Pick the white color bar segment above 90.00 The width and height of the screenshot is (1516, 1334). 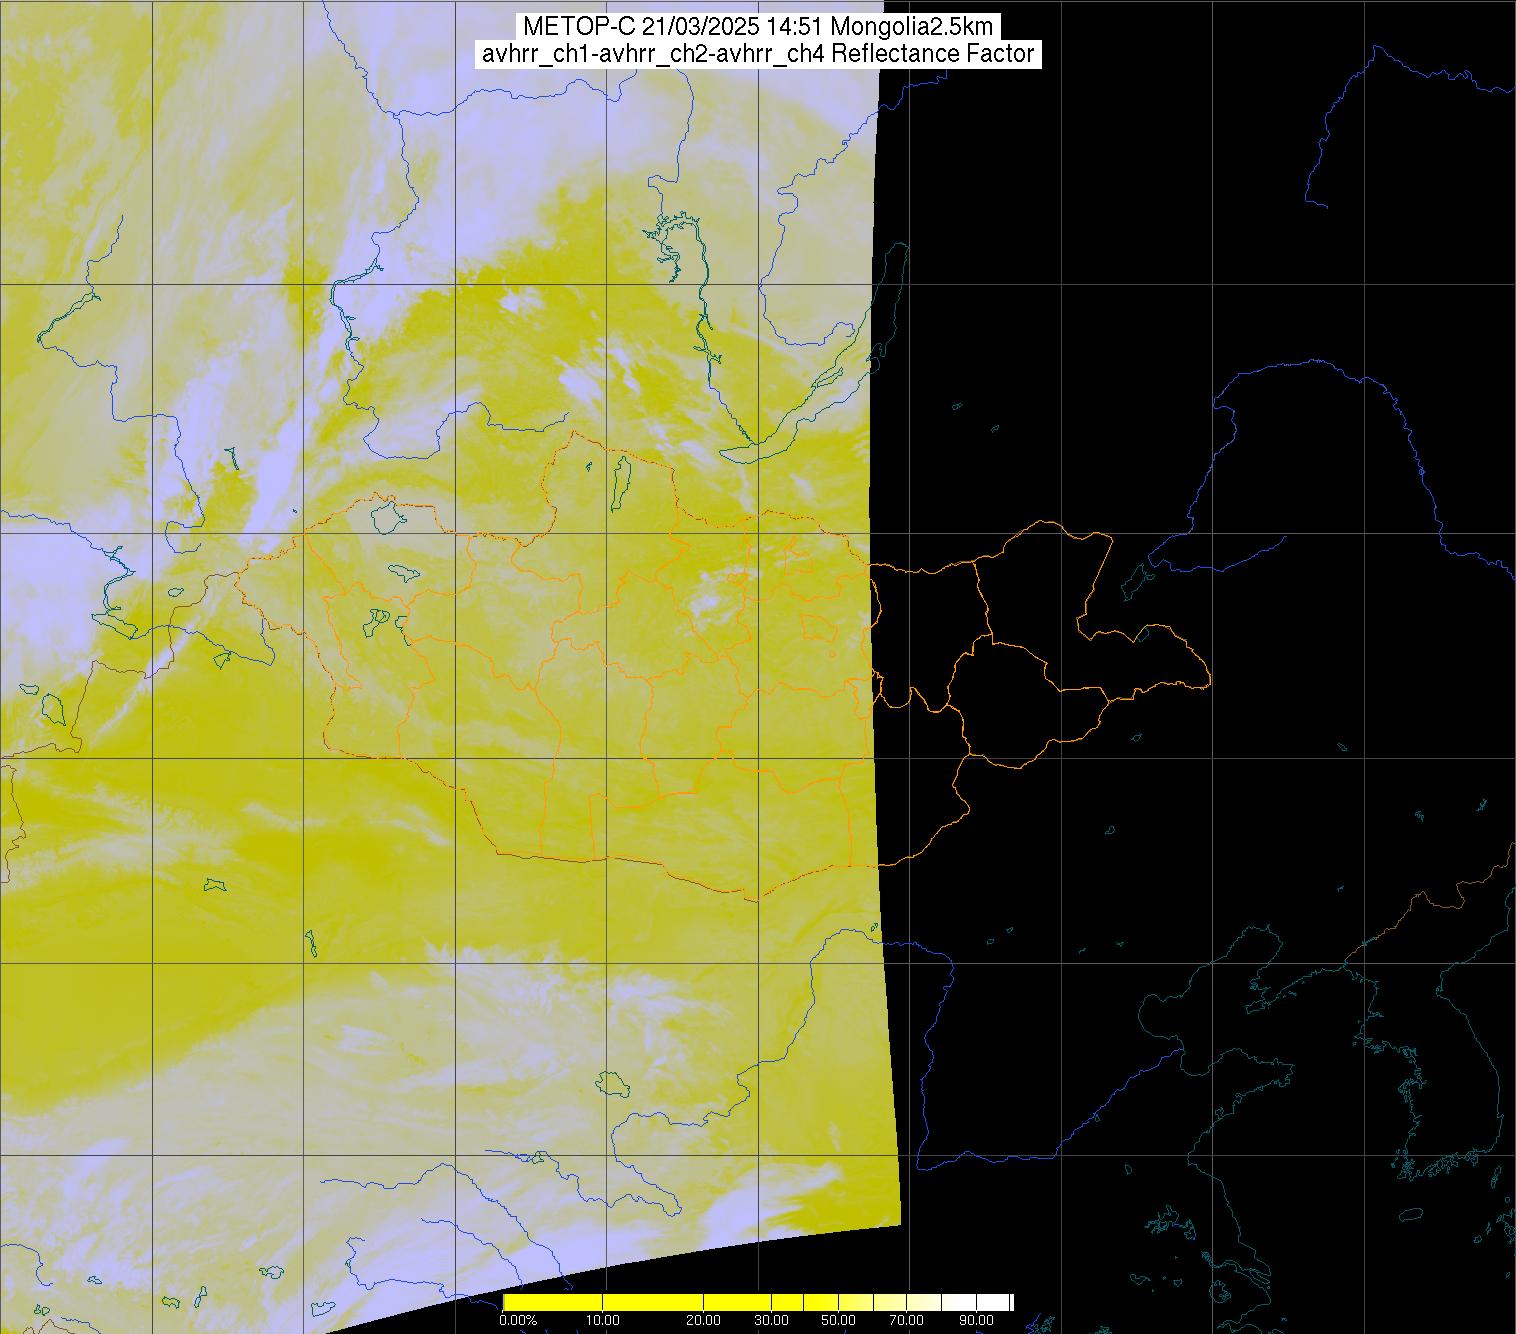click(993, 1302)
